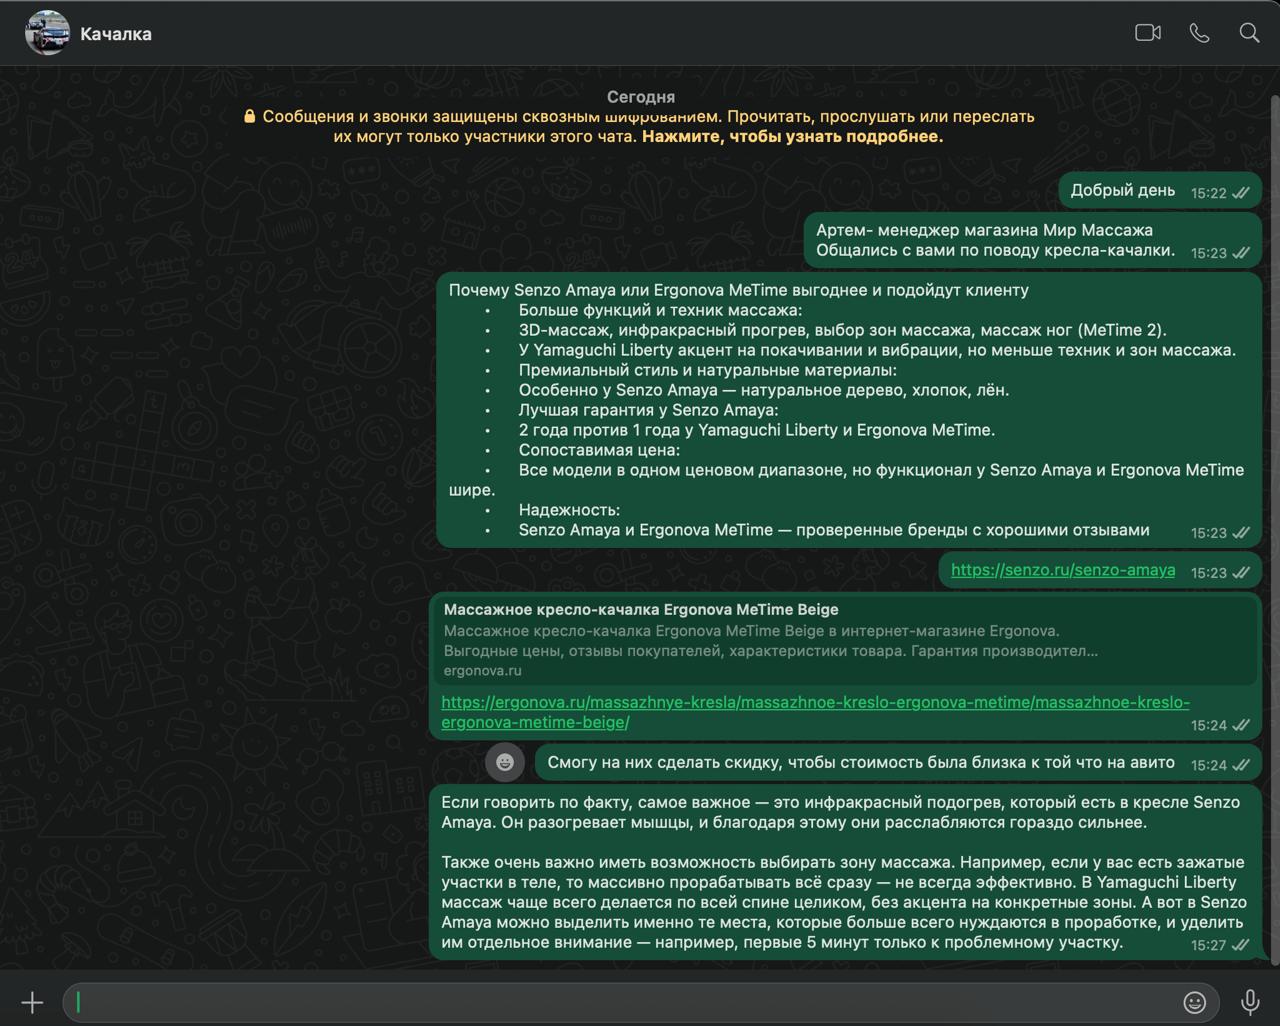
Task: Click the 'Сопоставимая цена:' line
Action: pyautogui.click(x=599, y=450)
